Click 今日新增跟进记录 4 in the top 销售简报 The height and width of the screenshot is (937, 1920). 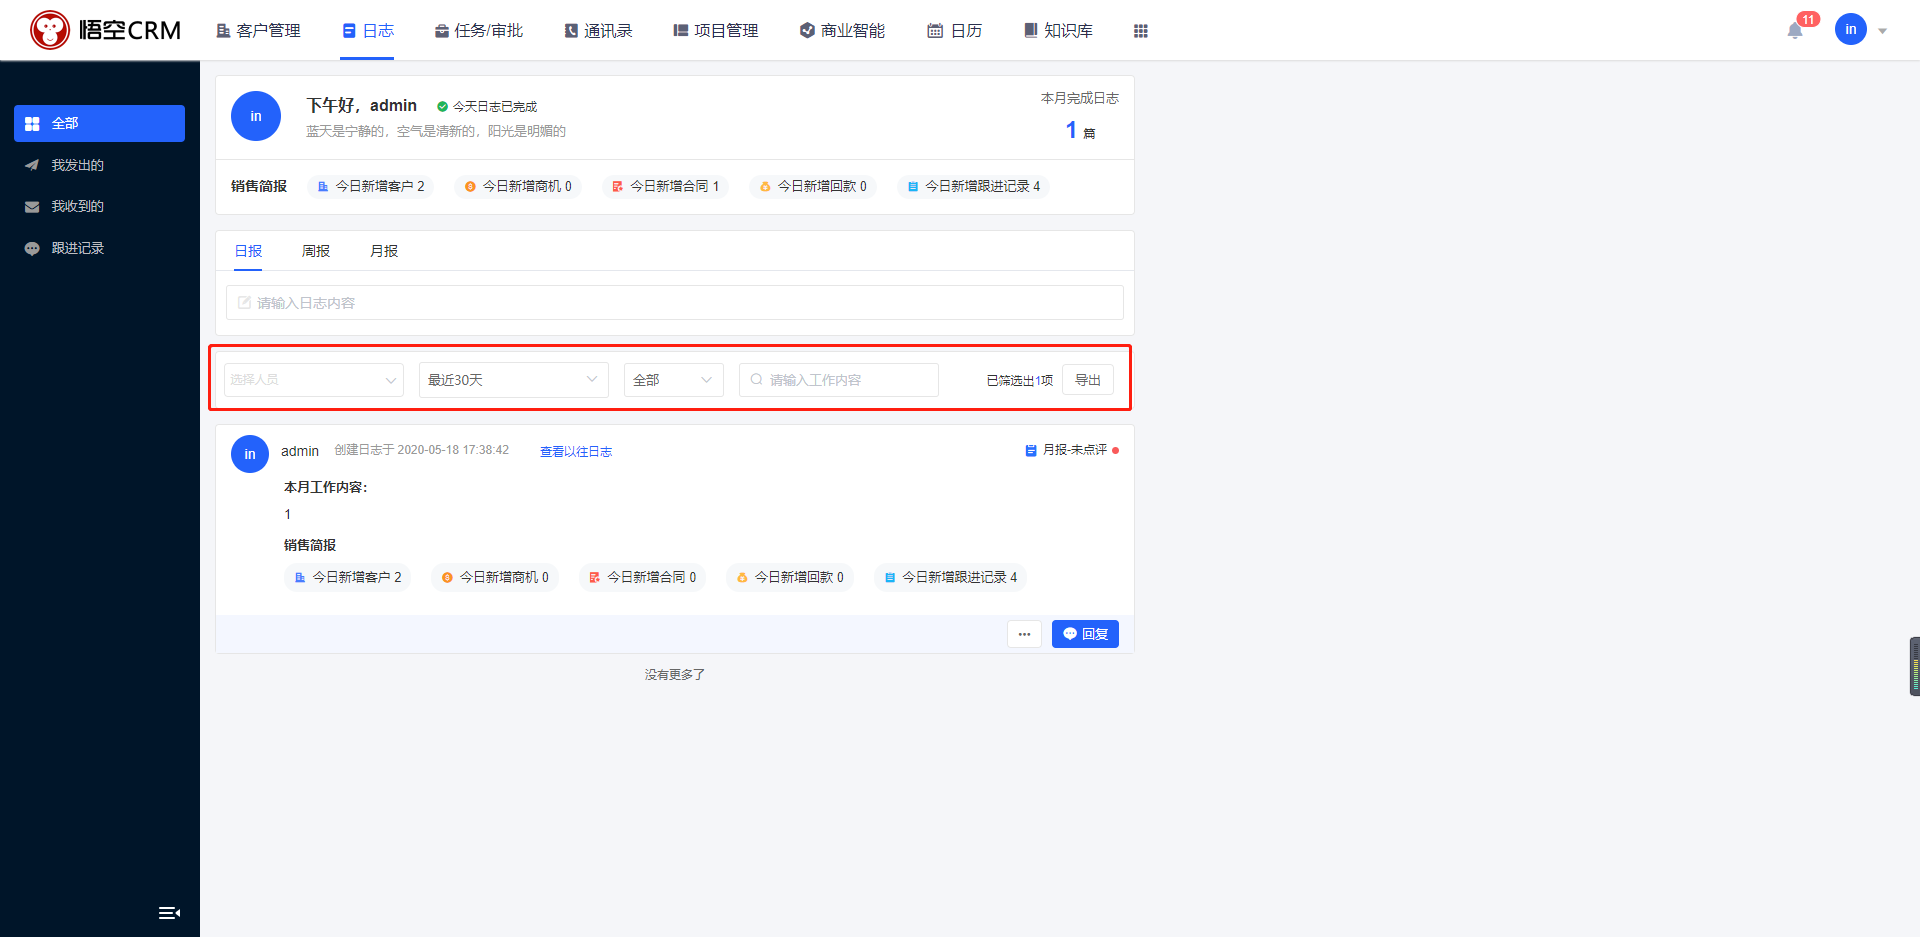pos(974,186)
